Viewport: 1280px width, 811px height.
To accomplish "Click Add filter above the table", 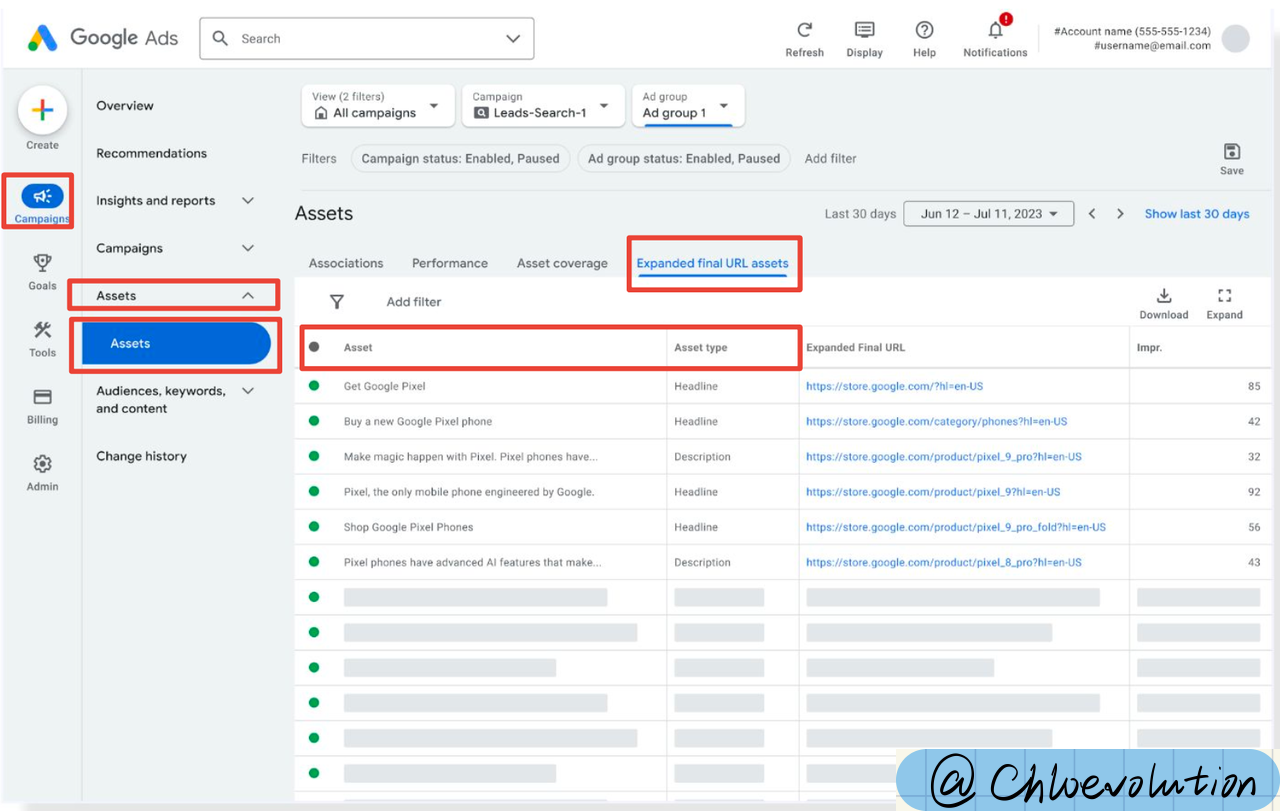I will 414,302.
